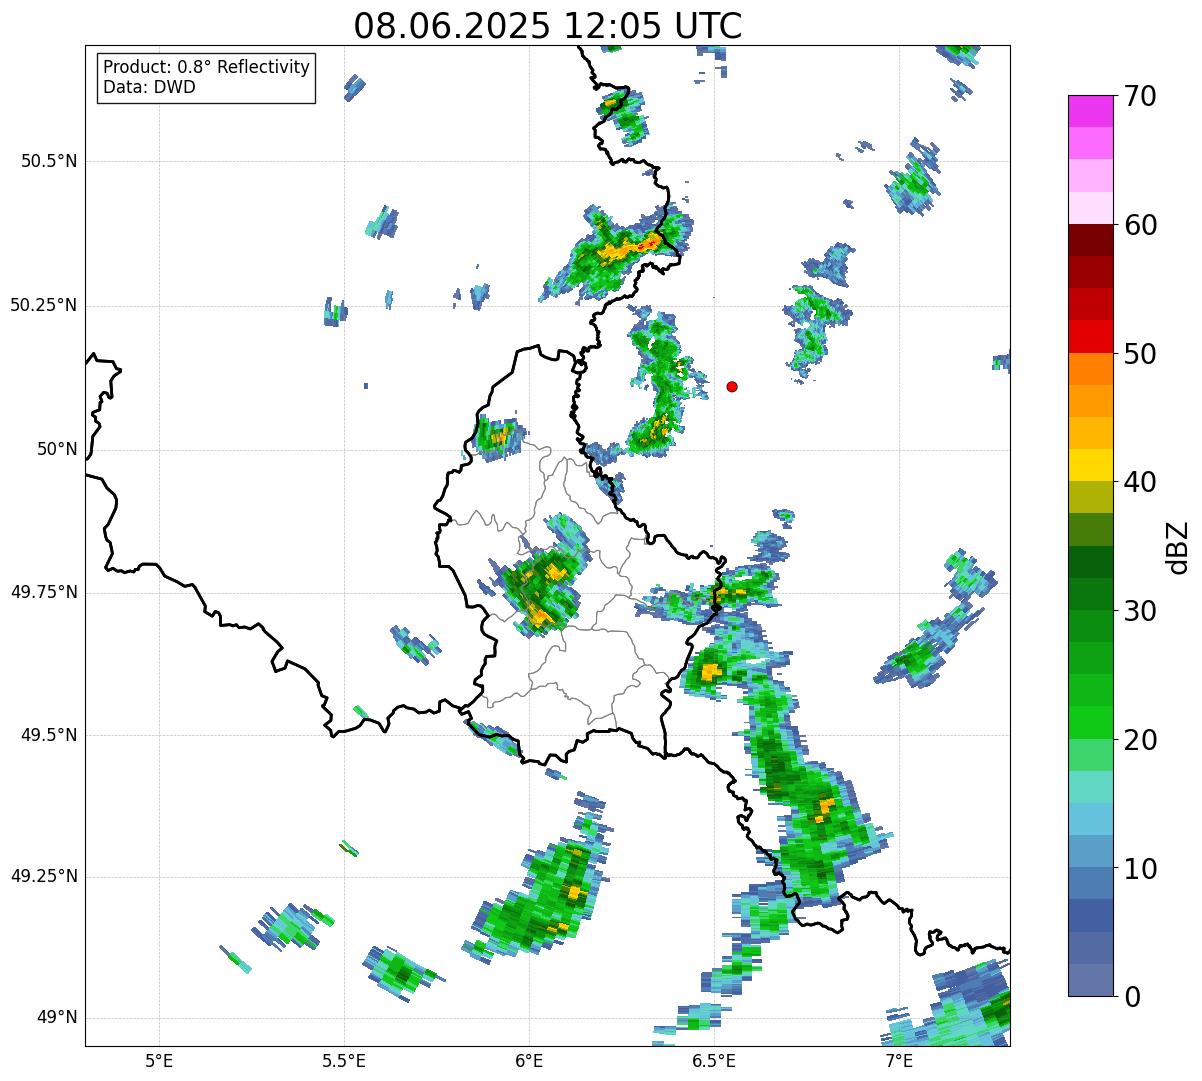Click the dBZ colorbar axis label

(x=1178, y=546)
